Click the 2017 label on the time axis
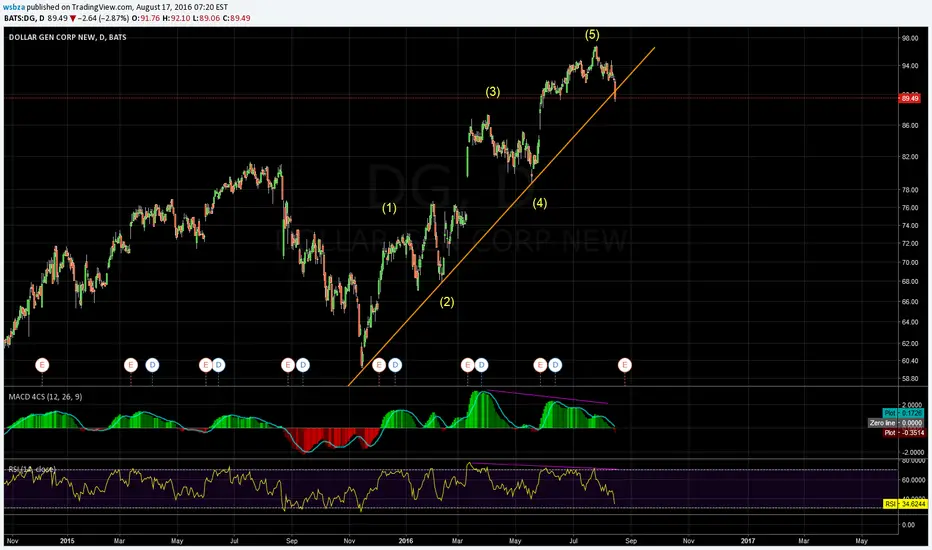The image size is (932, 550). pyautogui.click(x=748, y=541)
